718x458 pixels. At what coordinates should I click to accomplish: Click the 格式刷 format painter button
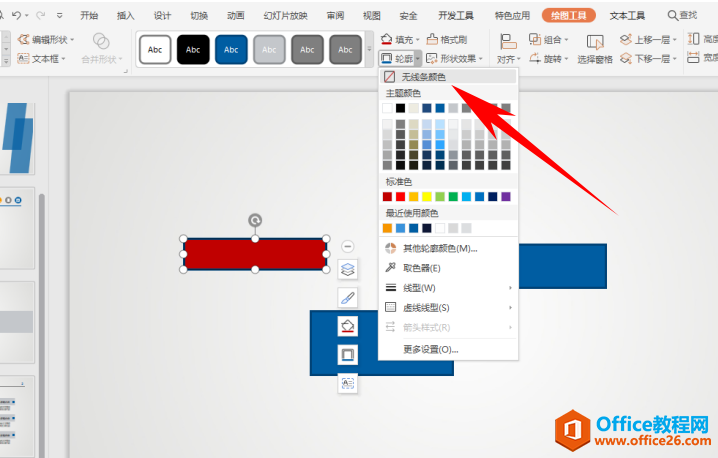pyautogui.click(x=448, y=39)
